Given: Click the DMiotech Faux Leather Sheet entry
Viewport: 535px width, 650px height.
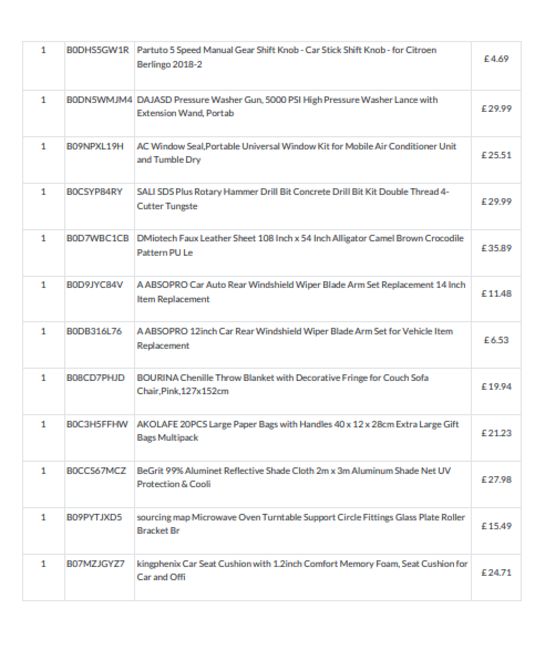Looking at the screenshot, I should [300, 245].
